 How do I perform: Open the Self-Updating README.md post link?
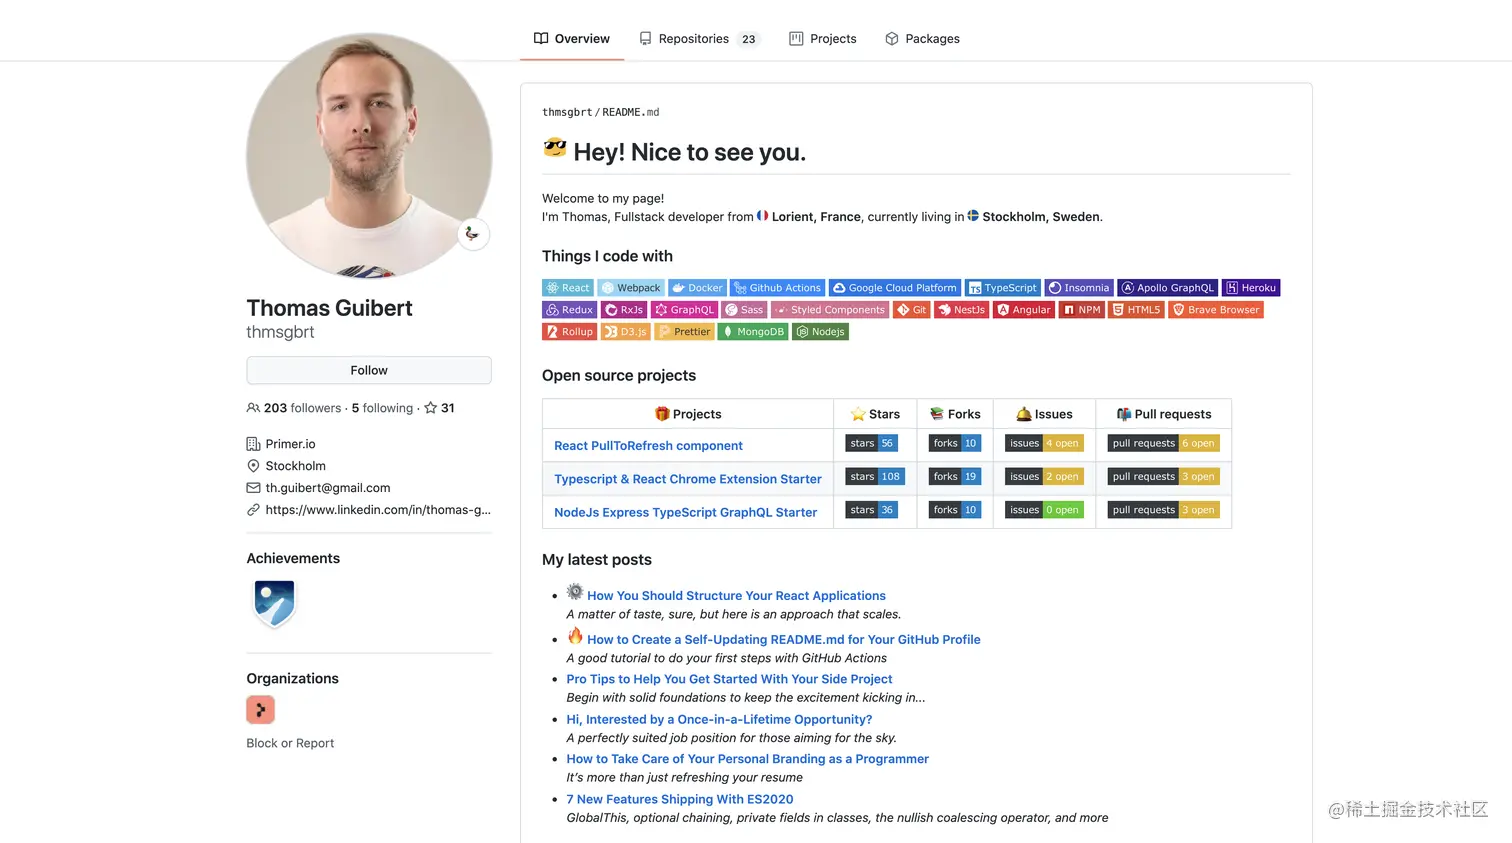(784, 640)
